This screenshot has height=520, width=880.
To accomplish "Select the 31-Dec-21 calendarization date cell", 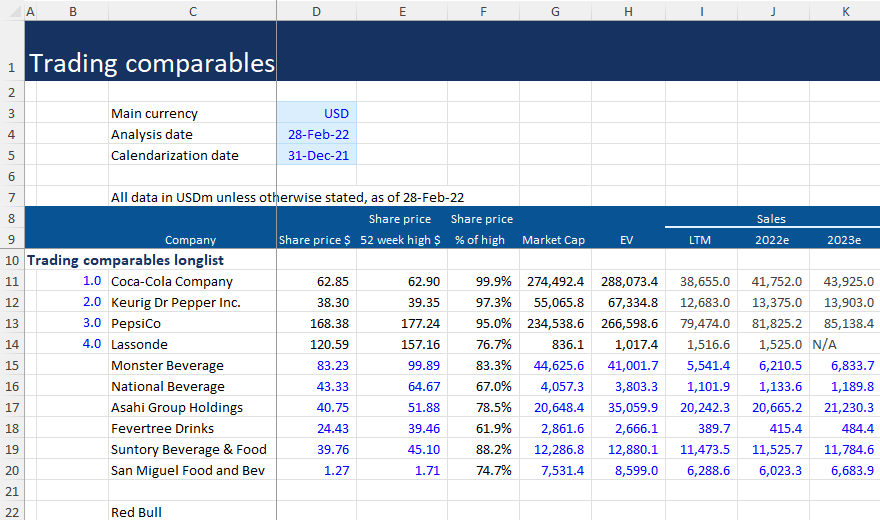I will tap(317, 155).
